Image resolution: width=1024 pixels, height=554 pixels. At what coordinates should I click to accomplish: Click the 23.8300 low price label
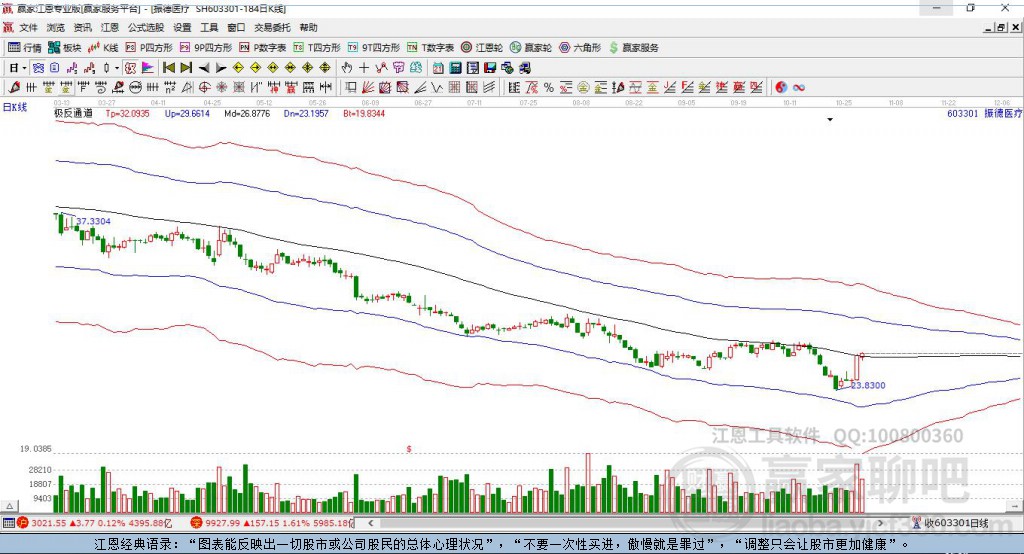868,385
